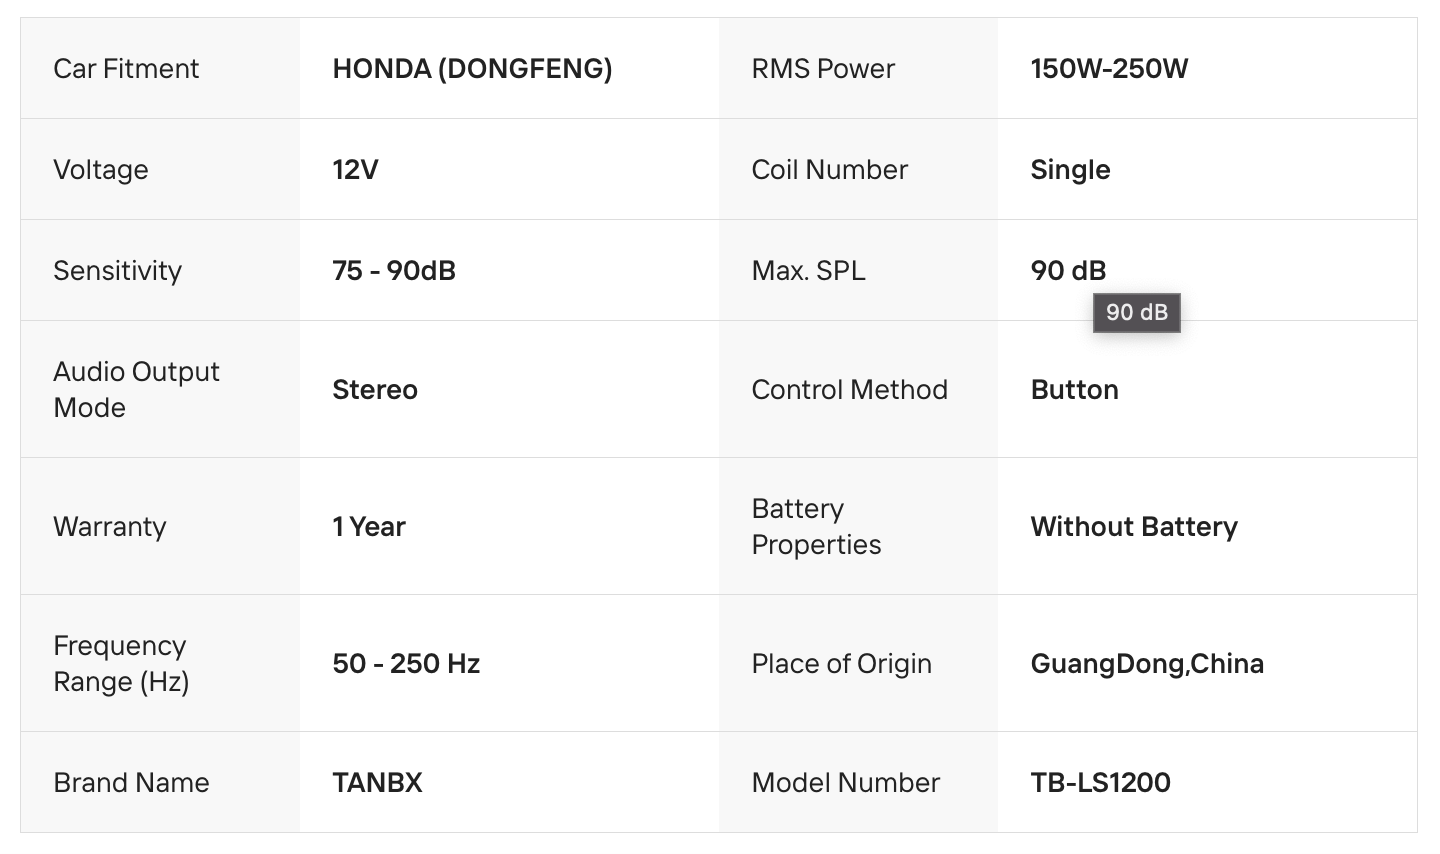Select the 75 - 90dB sensitivity value

coord(394,271)
